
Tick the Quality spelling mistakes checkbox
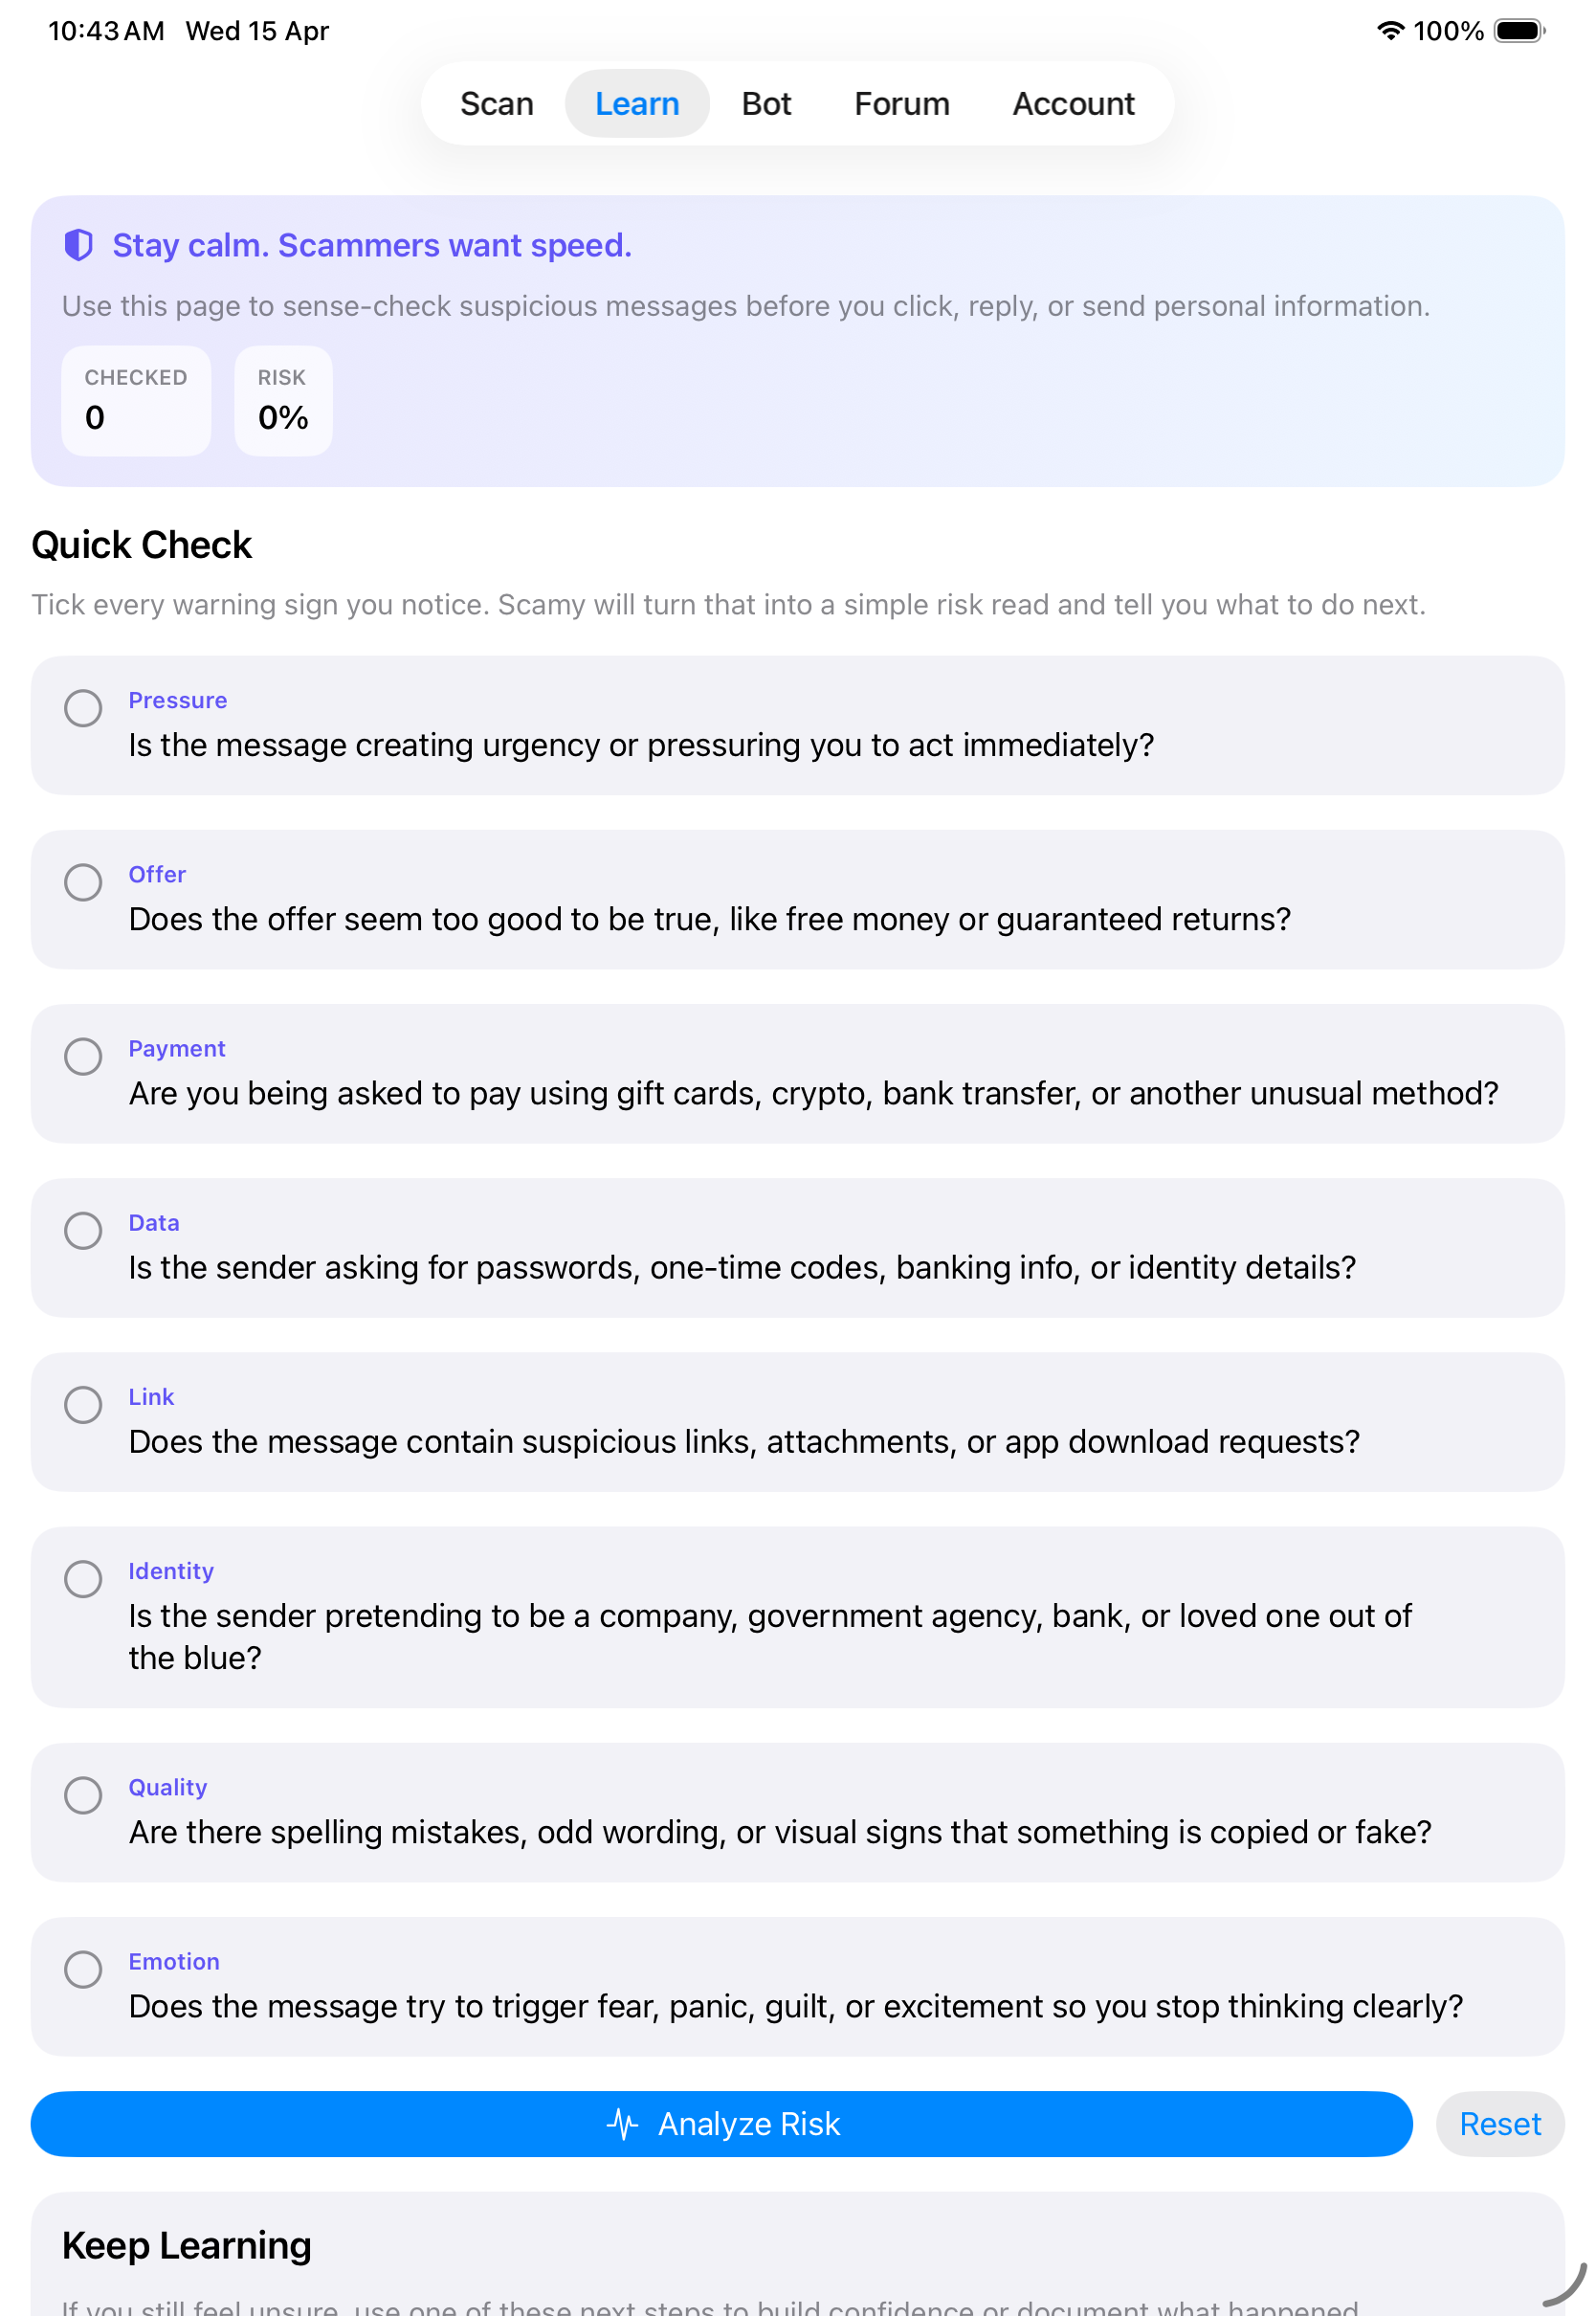click(83, 1796)
